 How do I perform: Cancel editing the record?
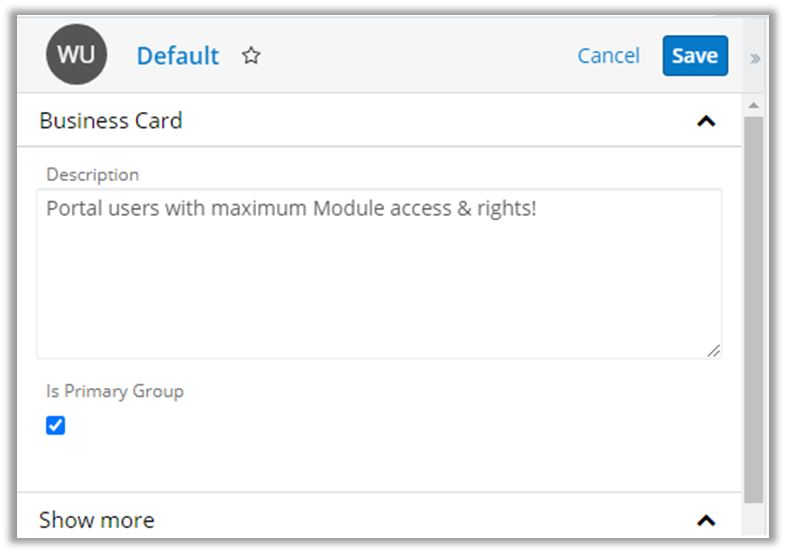(x=608, y=56)
